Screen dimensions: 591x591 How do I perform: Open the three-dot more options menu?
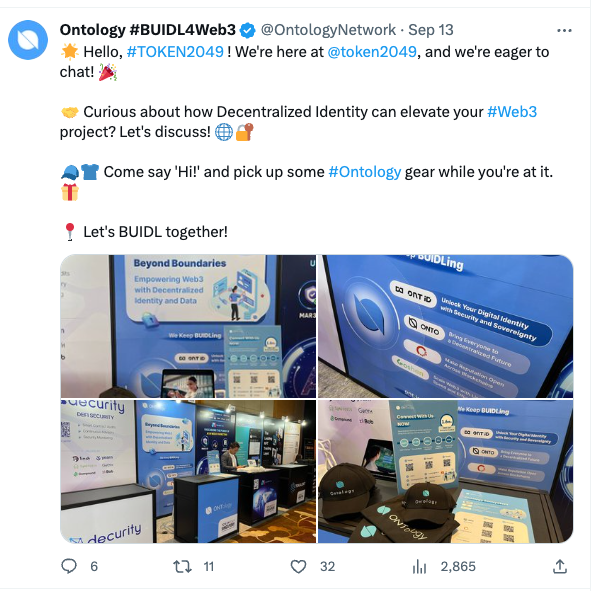564,31
